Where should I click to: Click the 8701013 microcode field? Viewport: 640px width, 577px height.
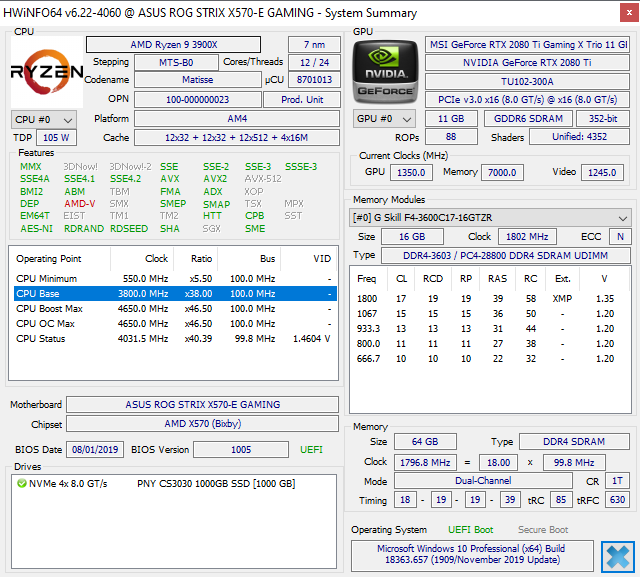point(314,80)
